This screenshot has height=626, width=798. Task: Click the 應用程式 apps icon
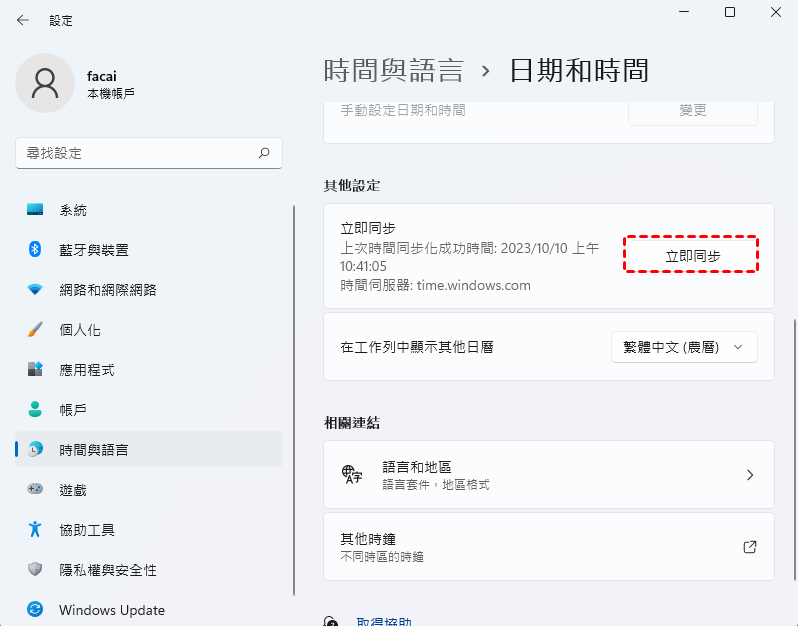pyautogui.click(x=36, y=370)
